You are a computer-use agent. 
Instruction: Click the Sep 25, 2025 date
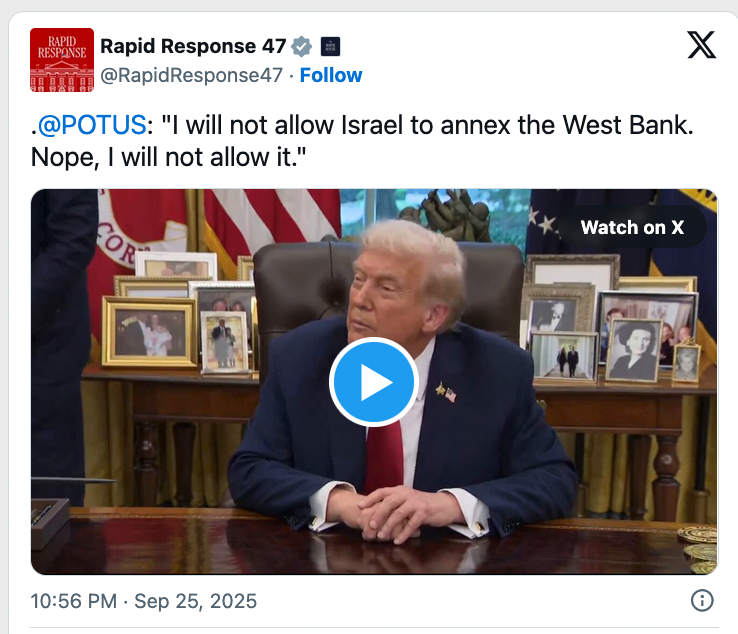click(195, 601)
